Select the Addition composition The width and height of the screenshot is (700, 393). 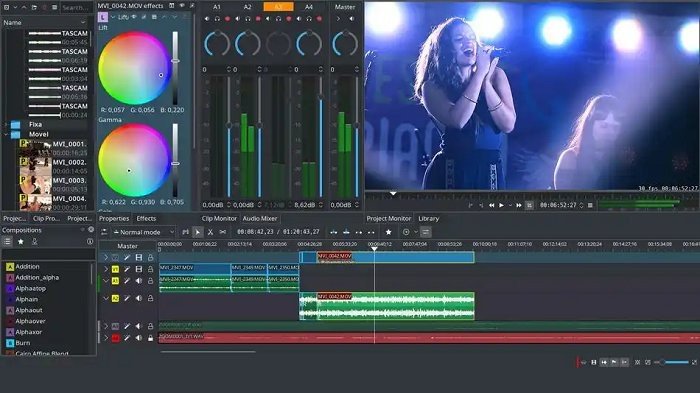27,267
